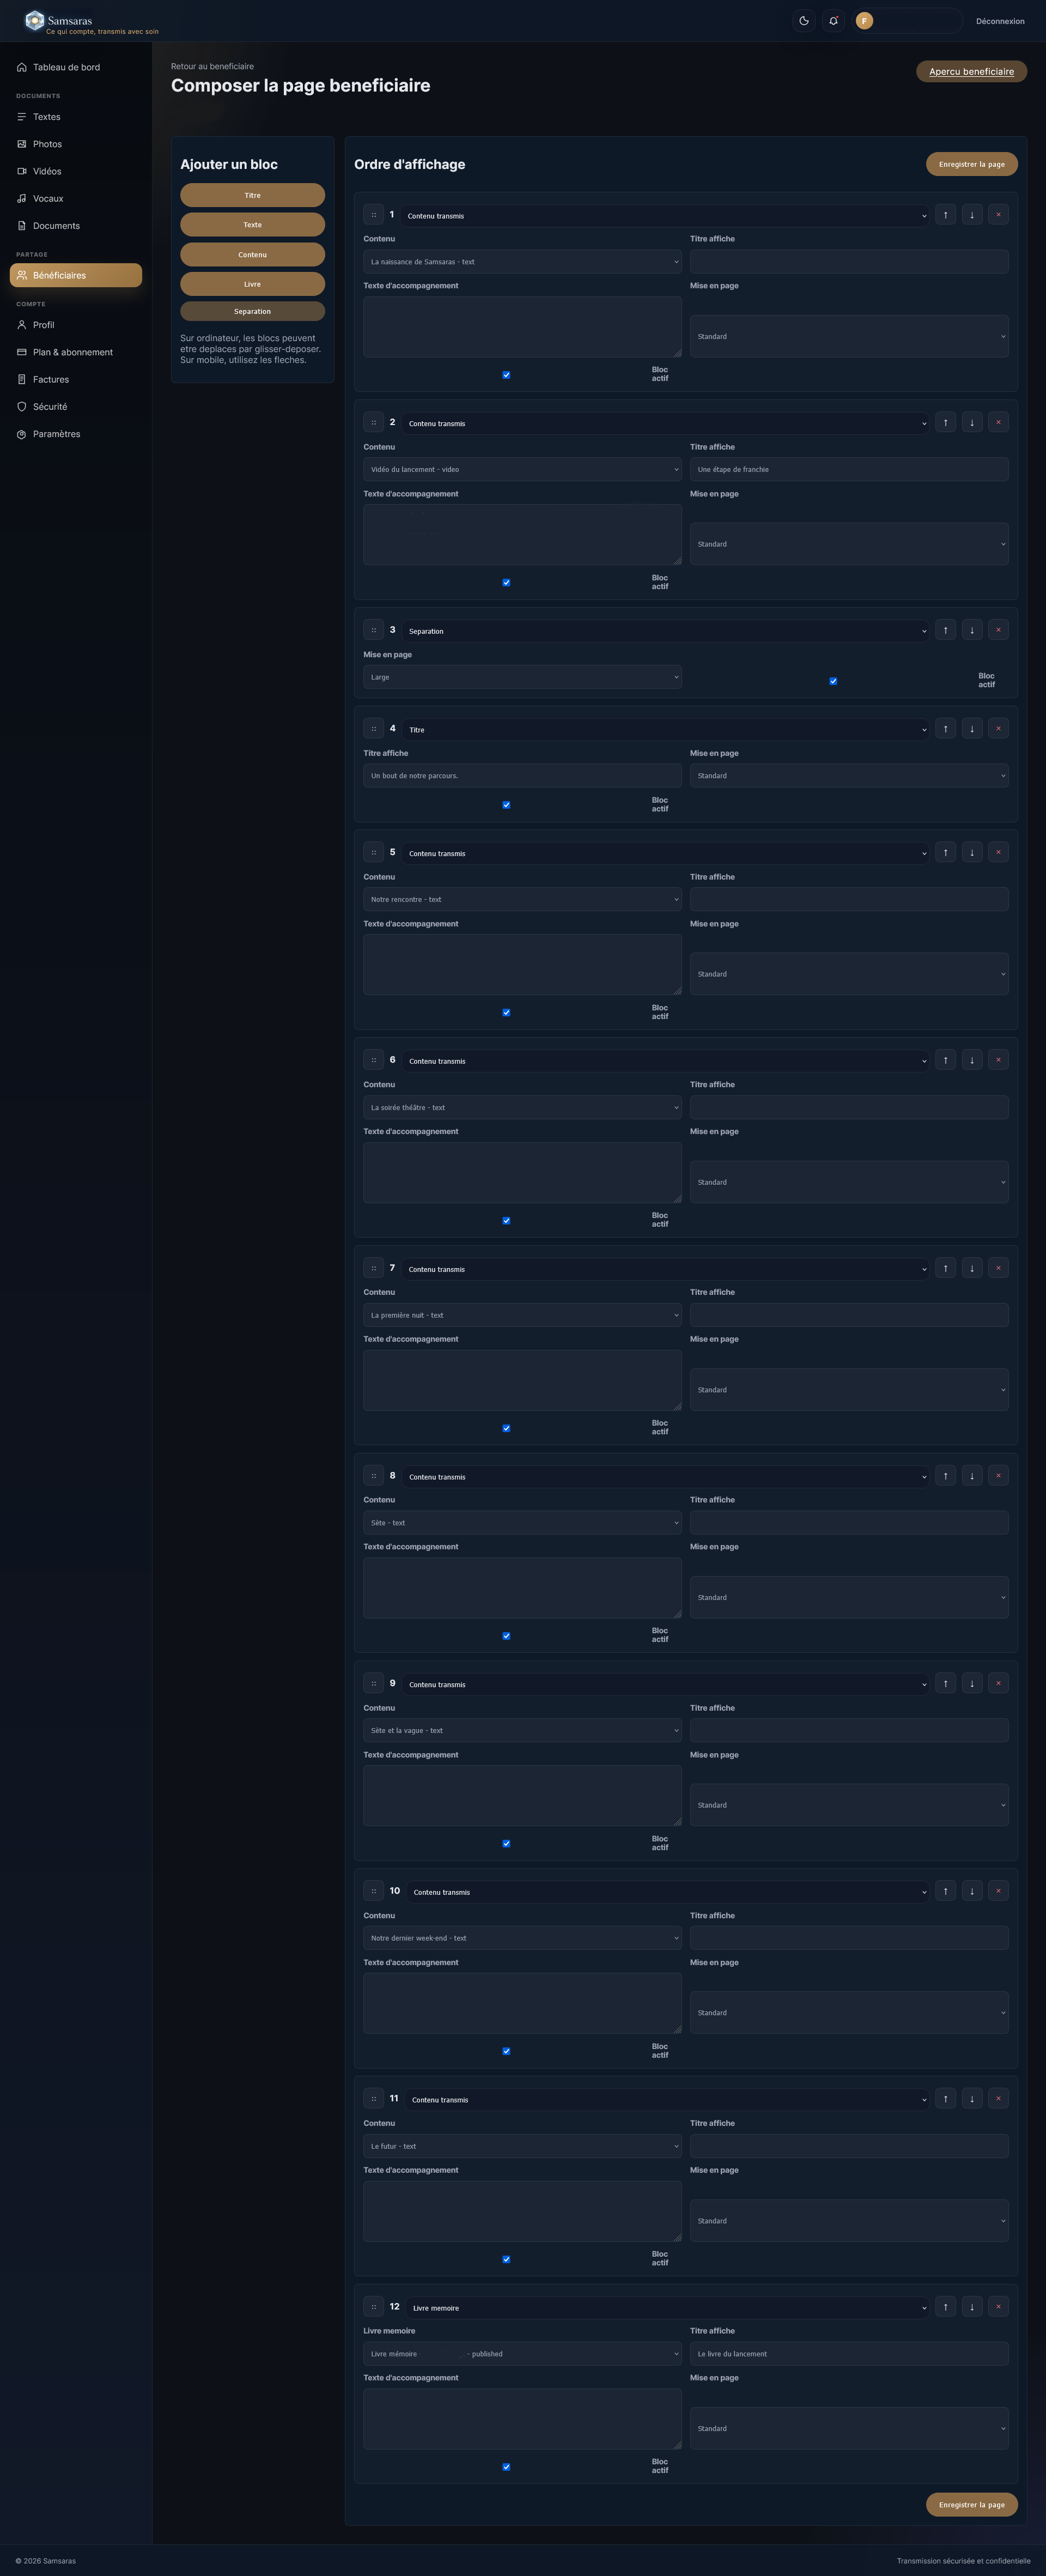Screen dimensions: 1046x2576
Task: Open block 4 type dropdown 'Titre'
Action: click(666, 730)
